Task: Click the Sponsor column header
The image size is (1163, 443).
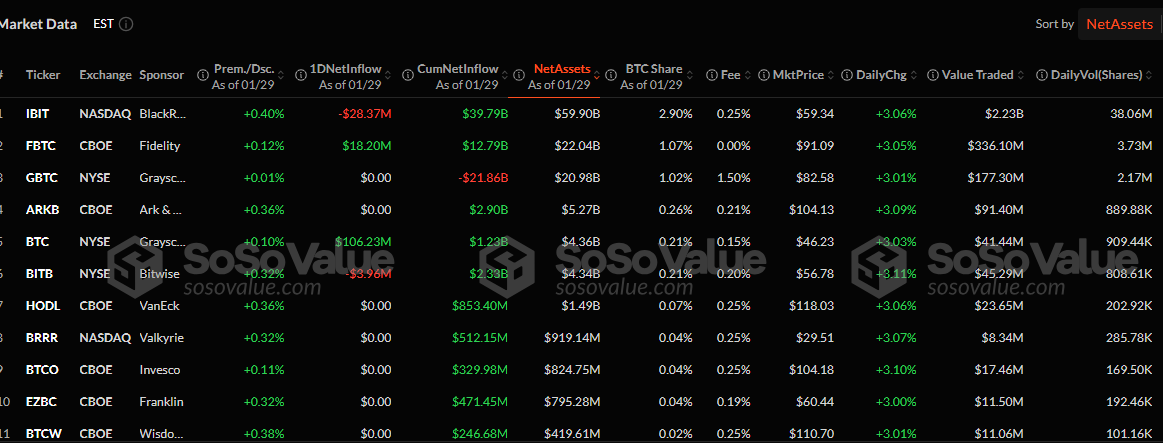Action: 161,75
